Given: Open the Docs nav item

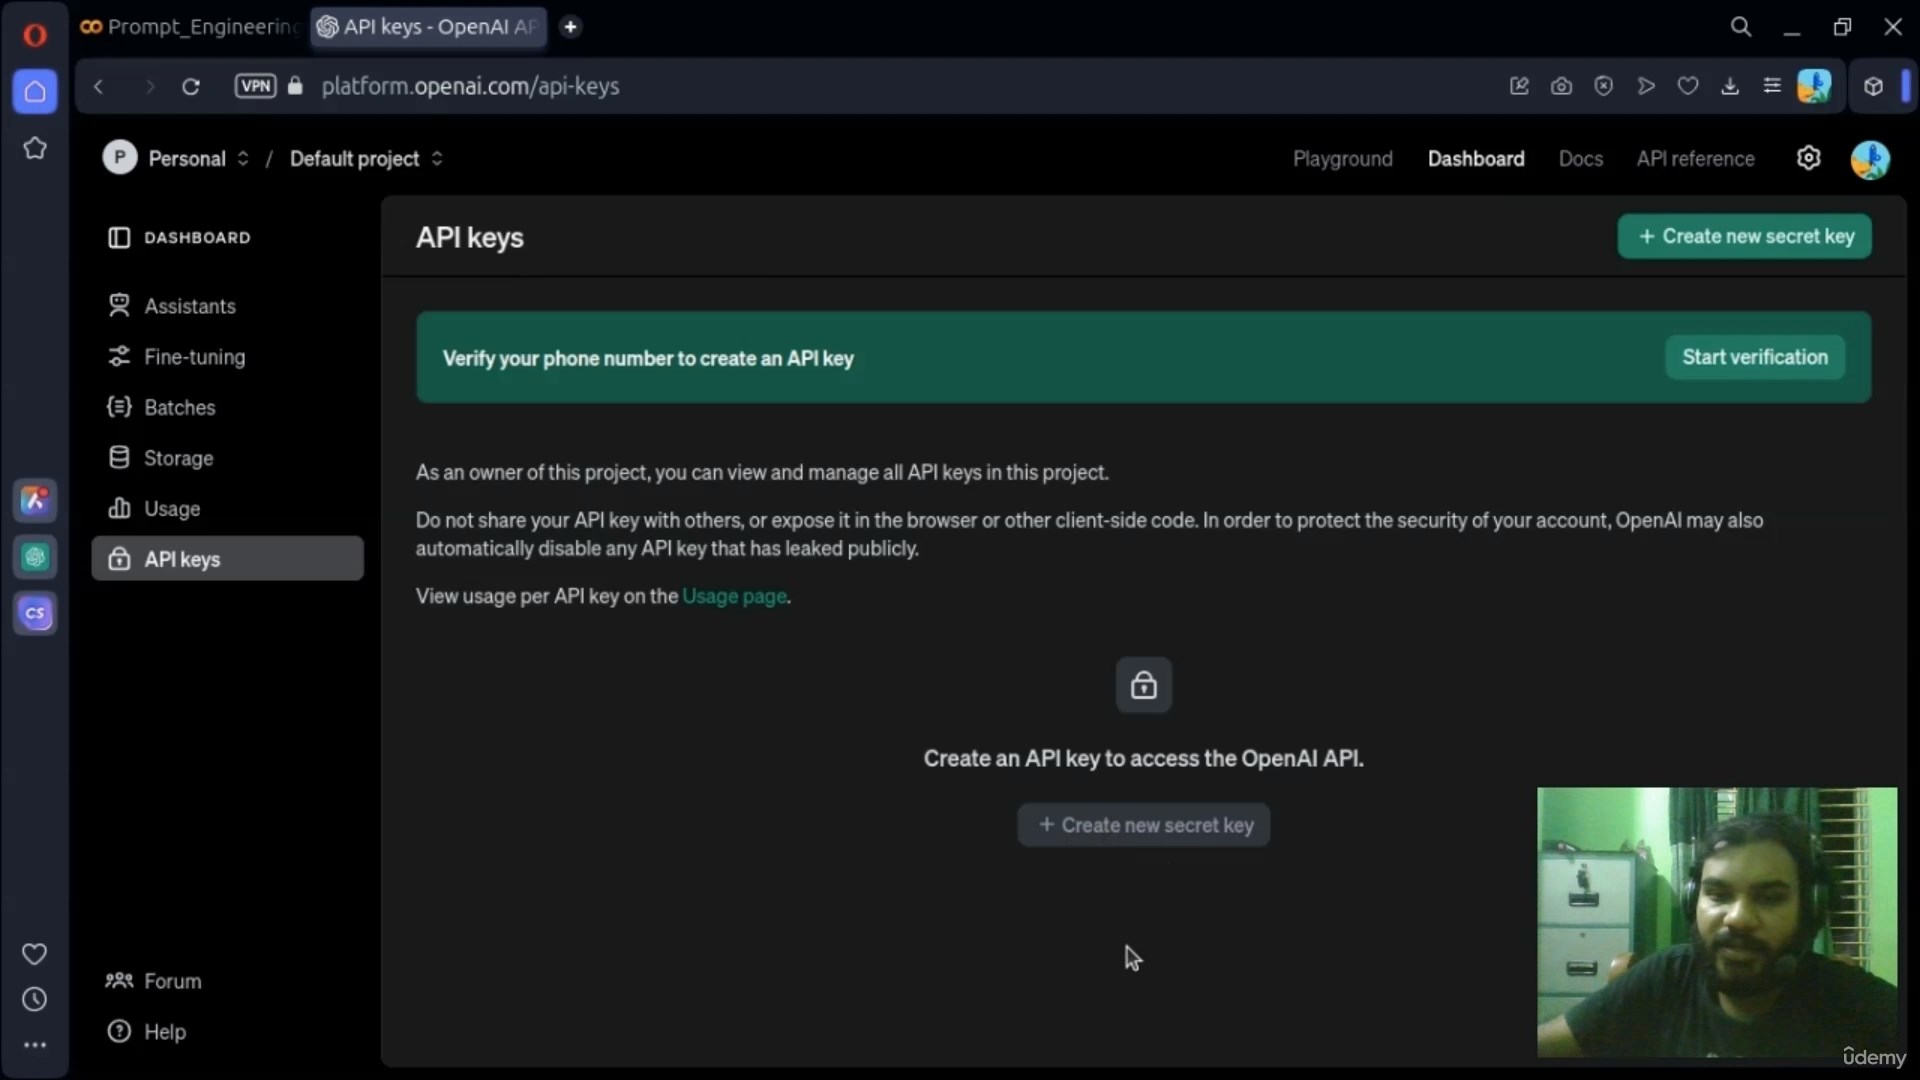Looking at the screenshot, I should [1580, 159].
